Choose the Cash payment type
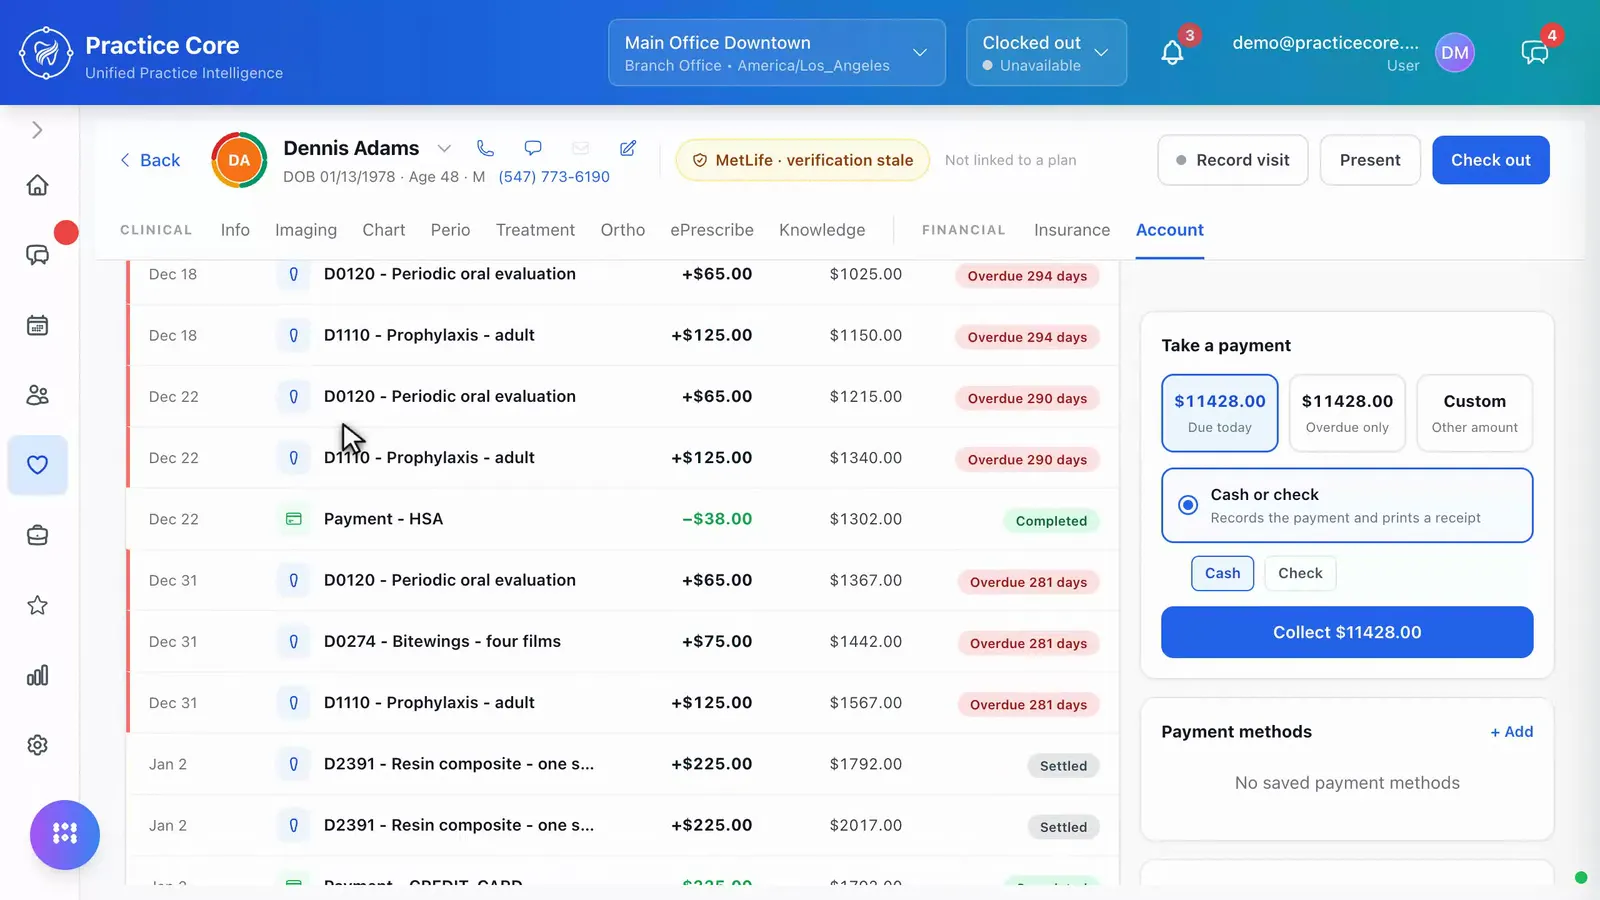Image resolution: width=1600 pixels, height=900 pixels. point(1222,573)
